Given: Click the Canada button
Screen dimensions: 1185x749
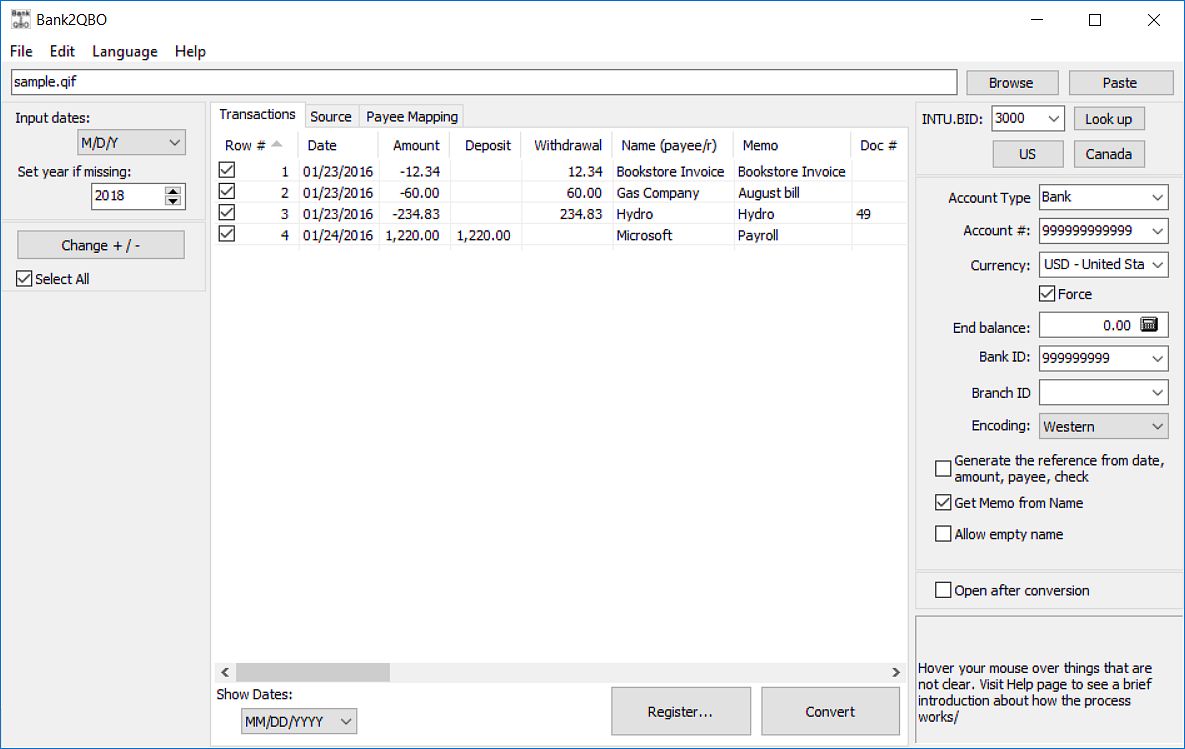Looking at the screenshot, I should pos(1109,154).
